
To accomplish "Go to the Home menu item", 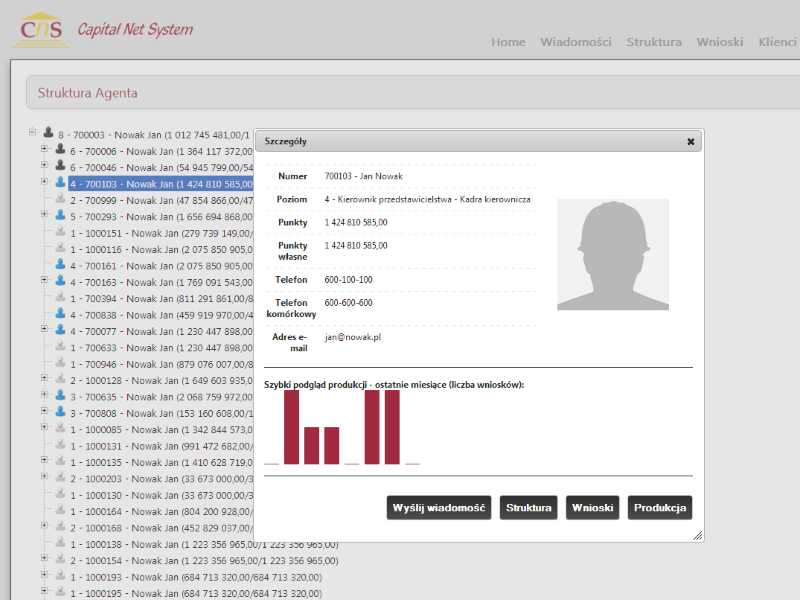I will click(x=508, y=42).
